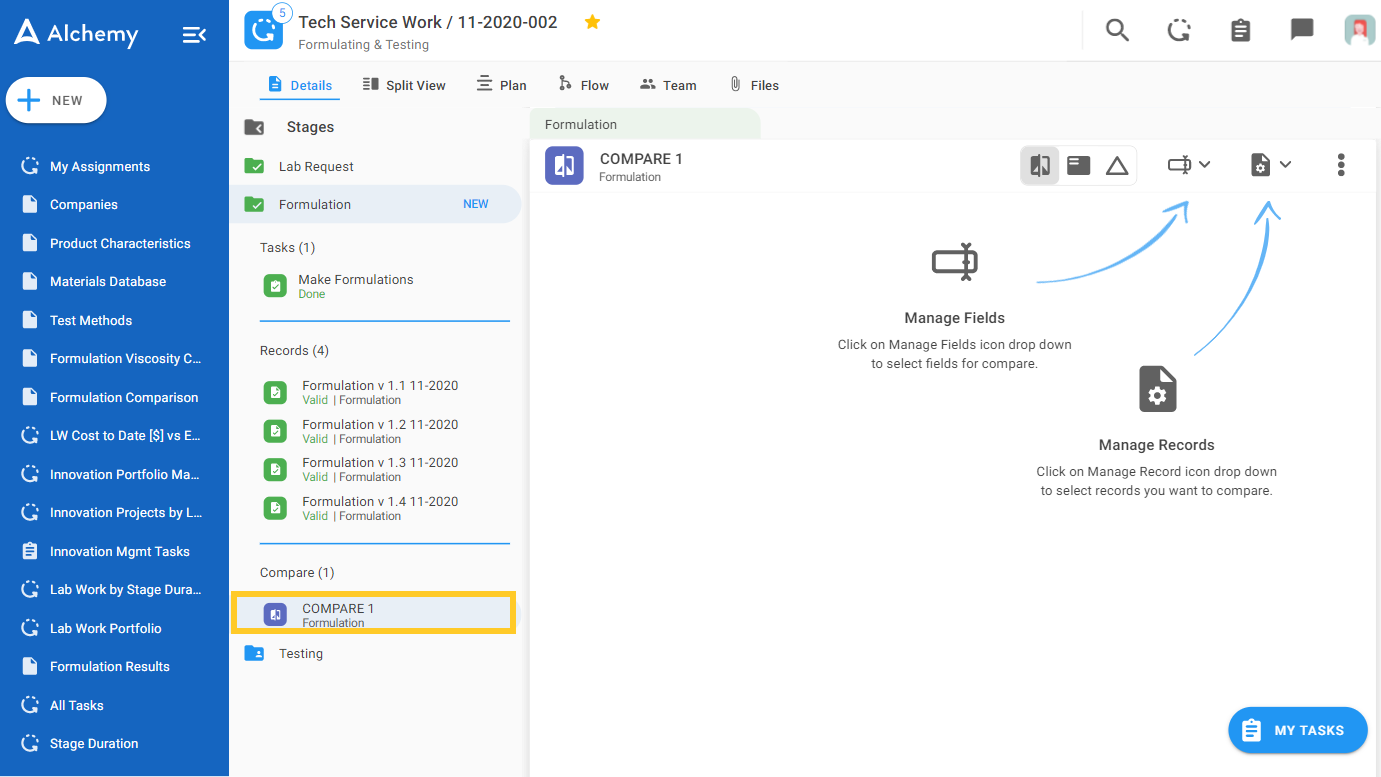Open Formulation Comparison in the sidebar
The width and height of the screenshot is (1381, 777).
(124, 398)
